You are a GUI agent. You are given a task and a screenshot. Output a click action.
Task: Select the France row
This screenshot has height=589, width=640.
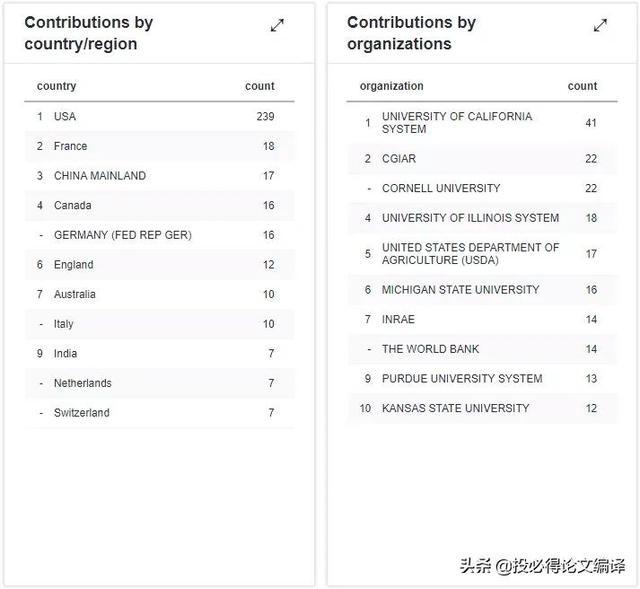pos(159,146)
